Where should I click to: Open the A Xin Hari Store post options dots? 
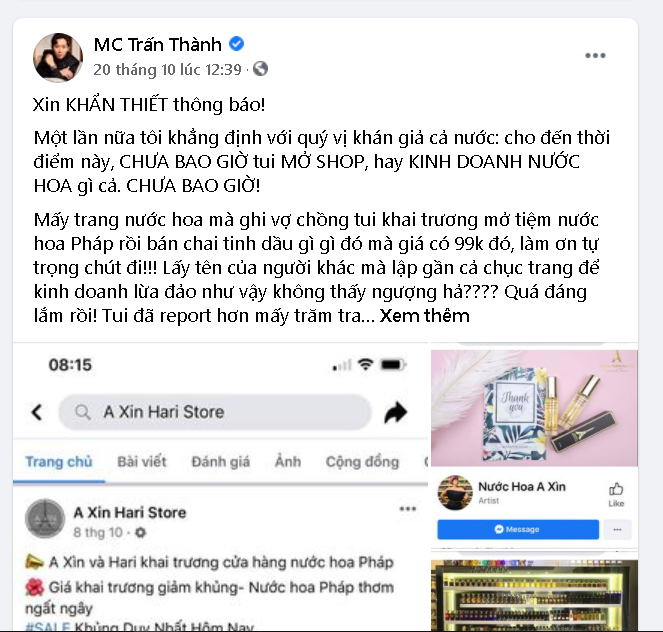(x=408, y=509)
